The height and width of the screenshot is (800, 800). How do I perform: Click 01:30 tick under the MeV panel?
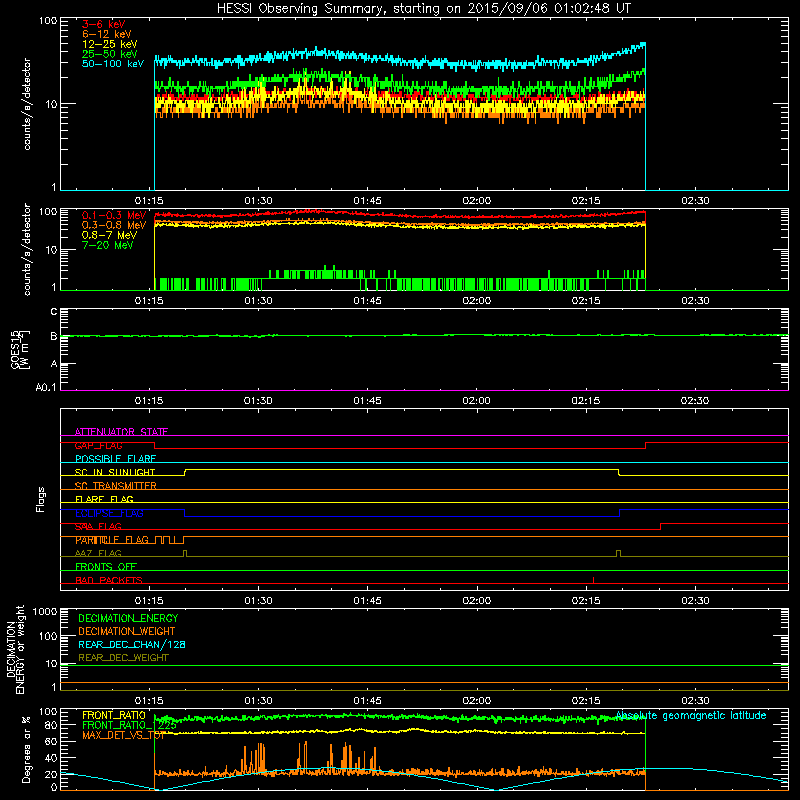258,301
